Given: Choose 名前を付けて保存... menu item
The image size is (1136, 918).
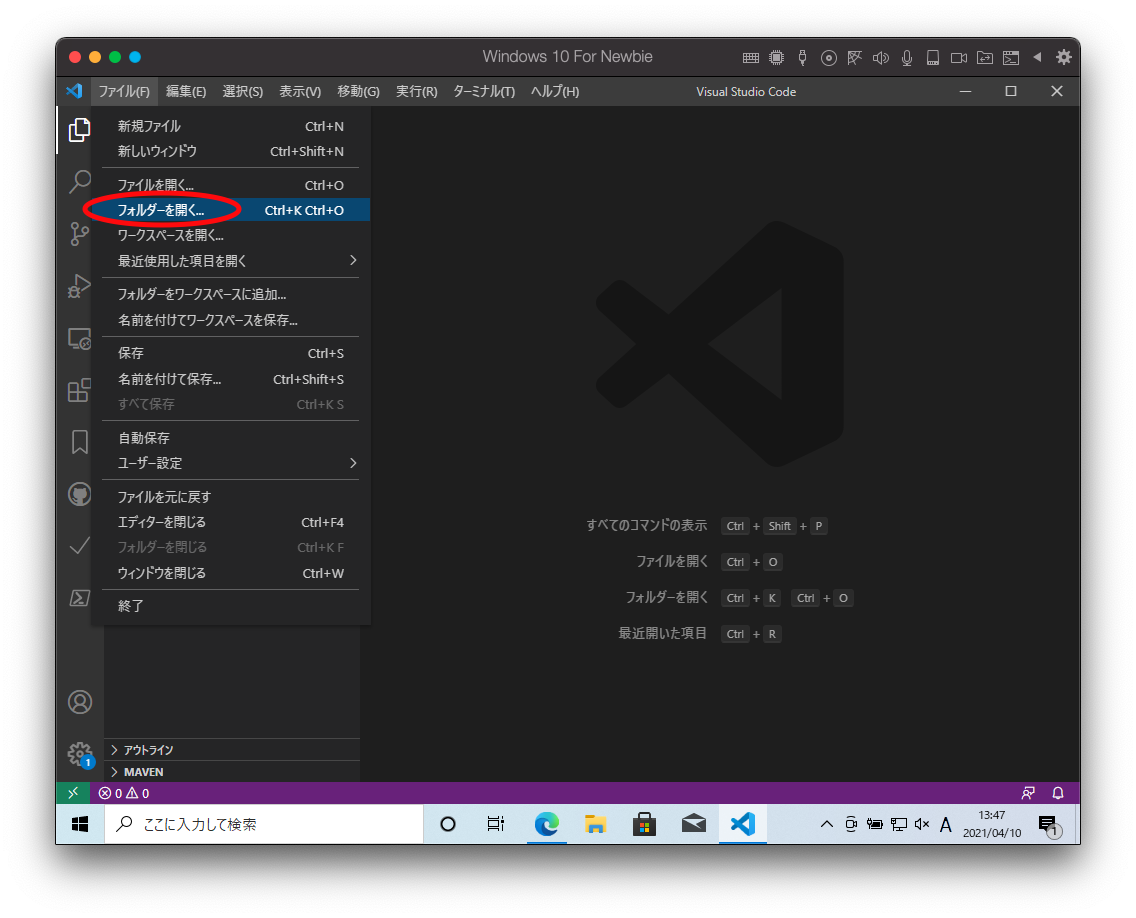Looking at the screenshot, I should pyautogui.click(x=230, y=379).
